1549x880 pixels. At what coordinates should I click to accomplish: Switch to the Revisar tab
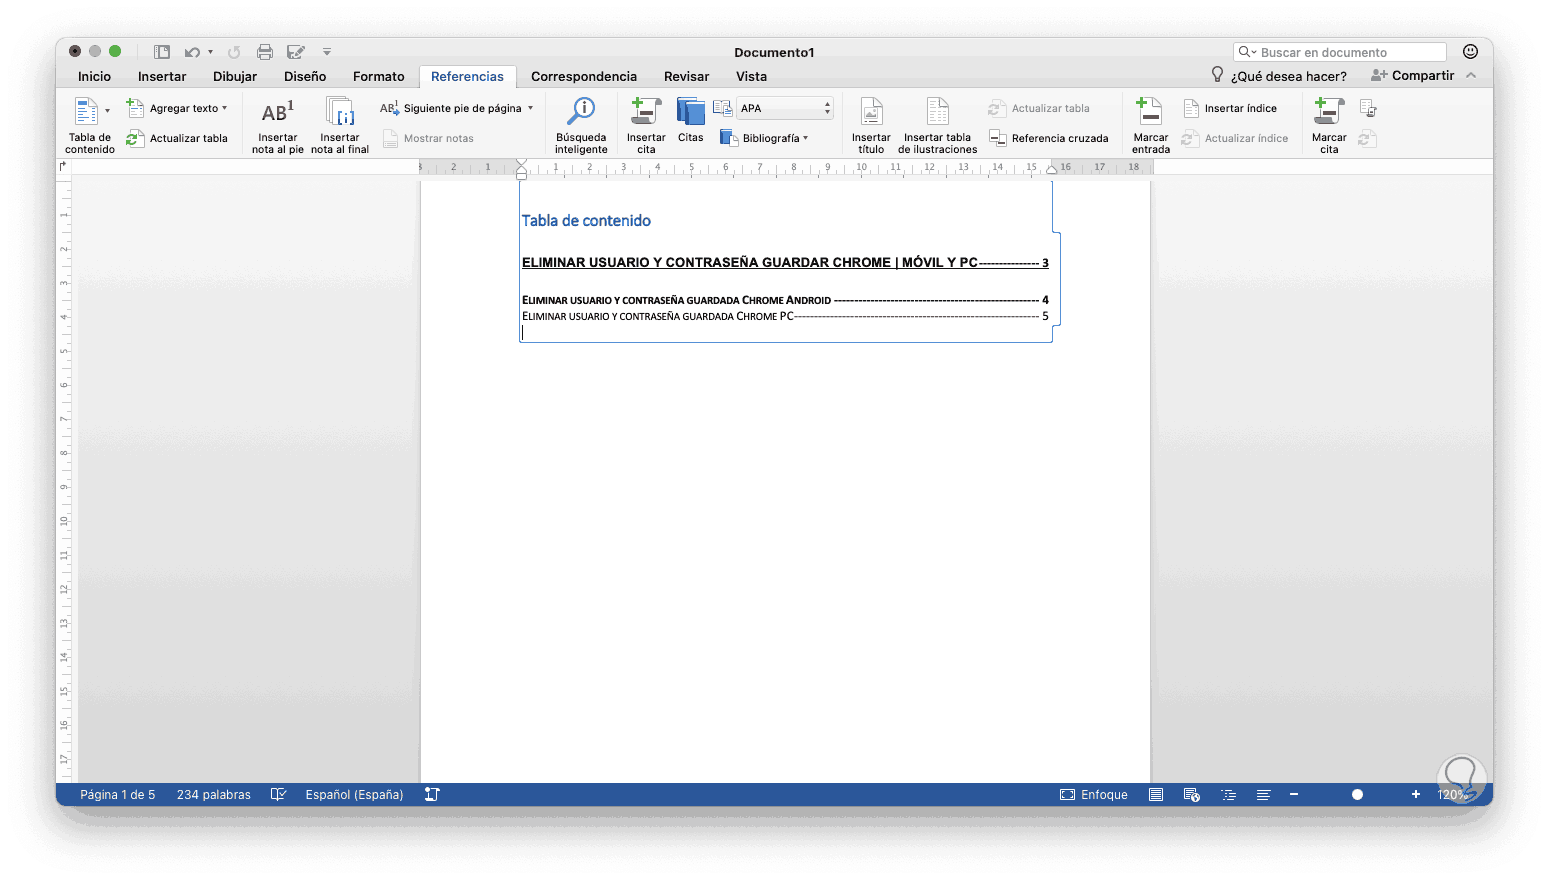687,77
